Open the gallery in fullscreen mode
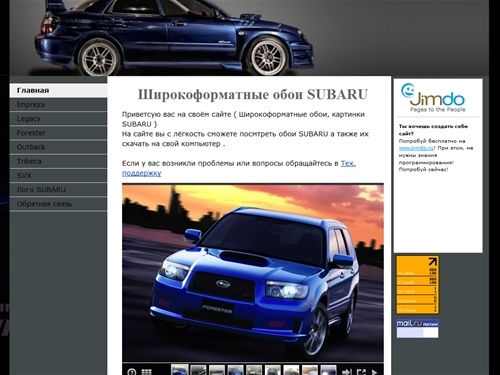This screenshot has height=375, width=500. [361, 372]
